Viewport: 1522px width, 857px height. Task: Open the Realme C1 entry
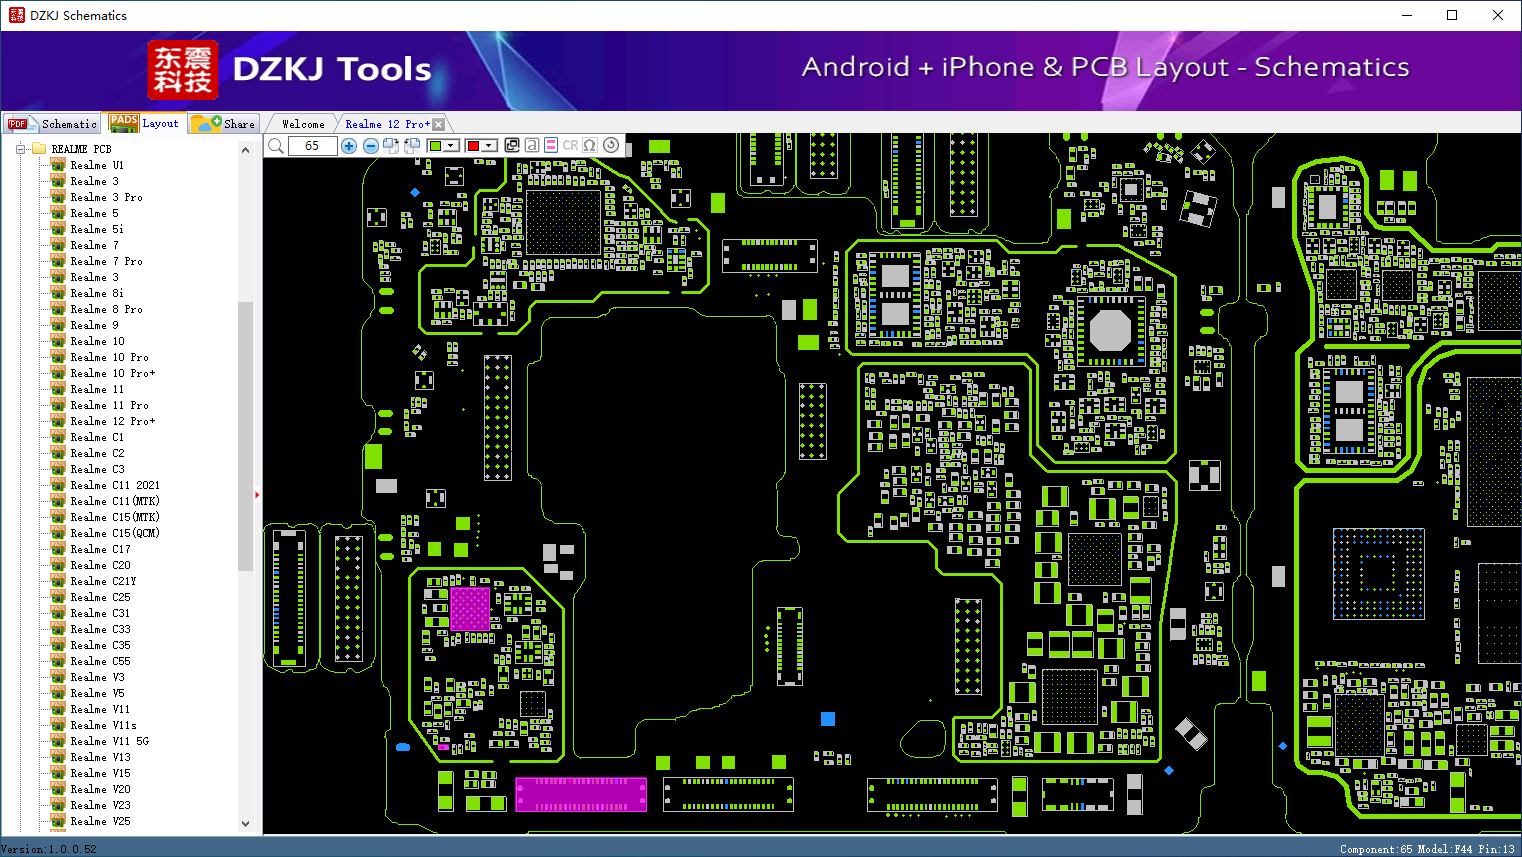(x=97, y=437)
